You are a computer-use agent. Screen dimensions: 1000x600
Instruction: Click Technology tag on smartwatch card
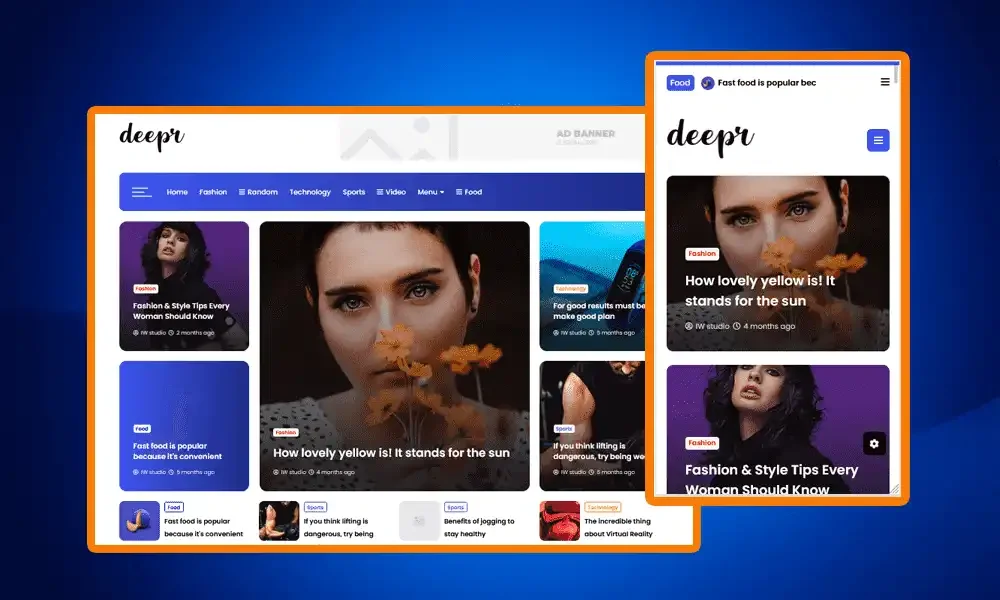coord(570,289)
